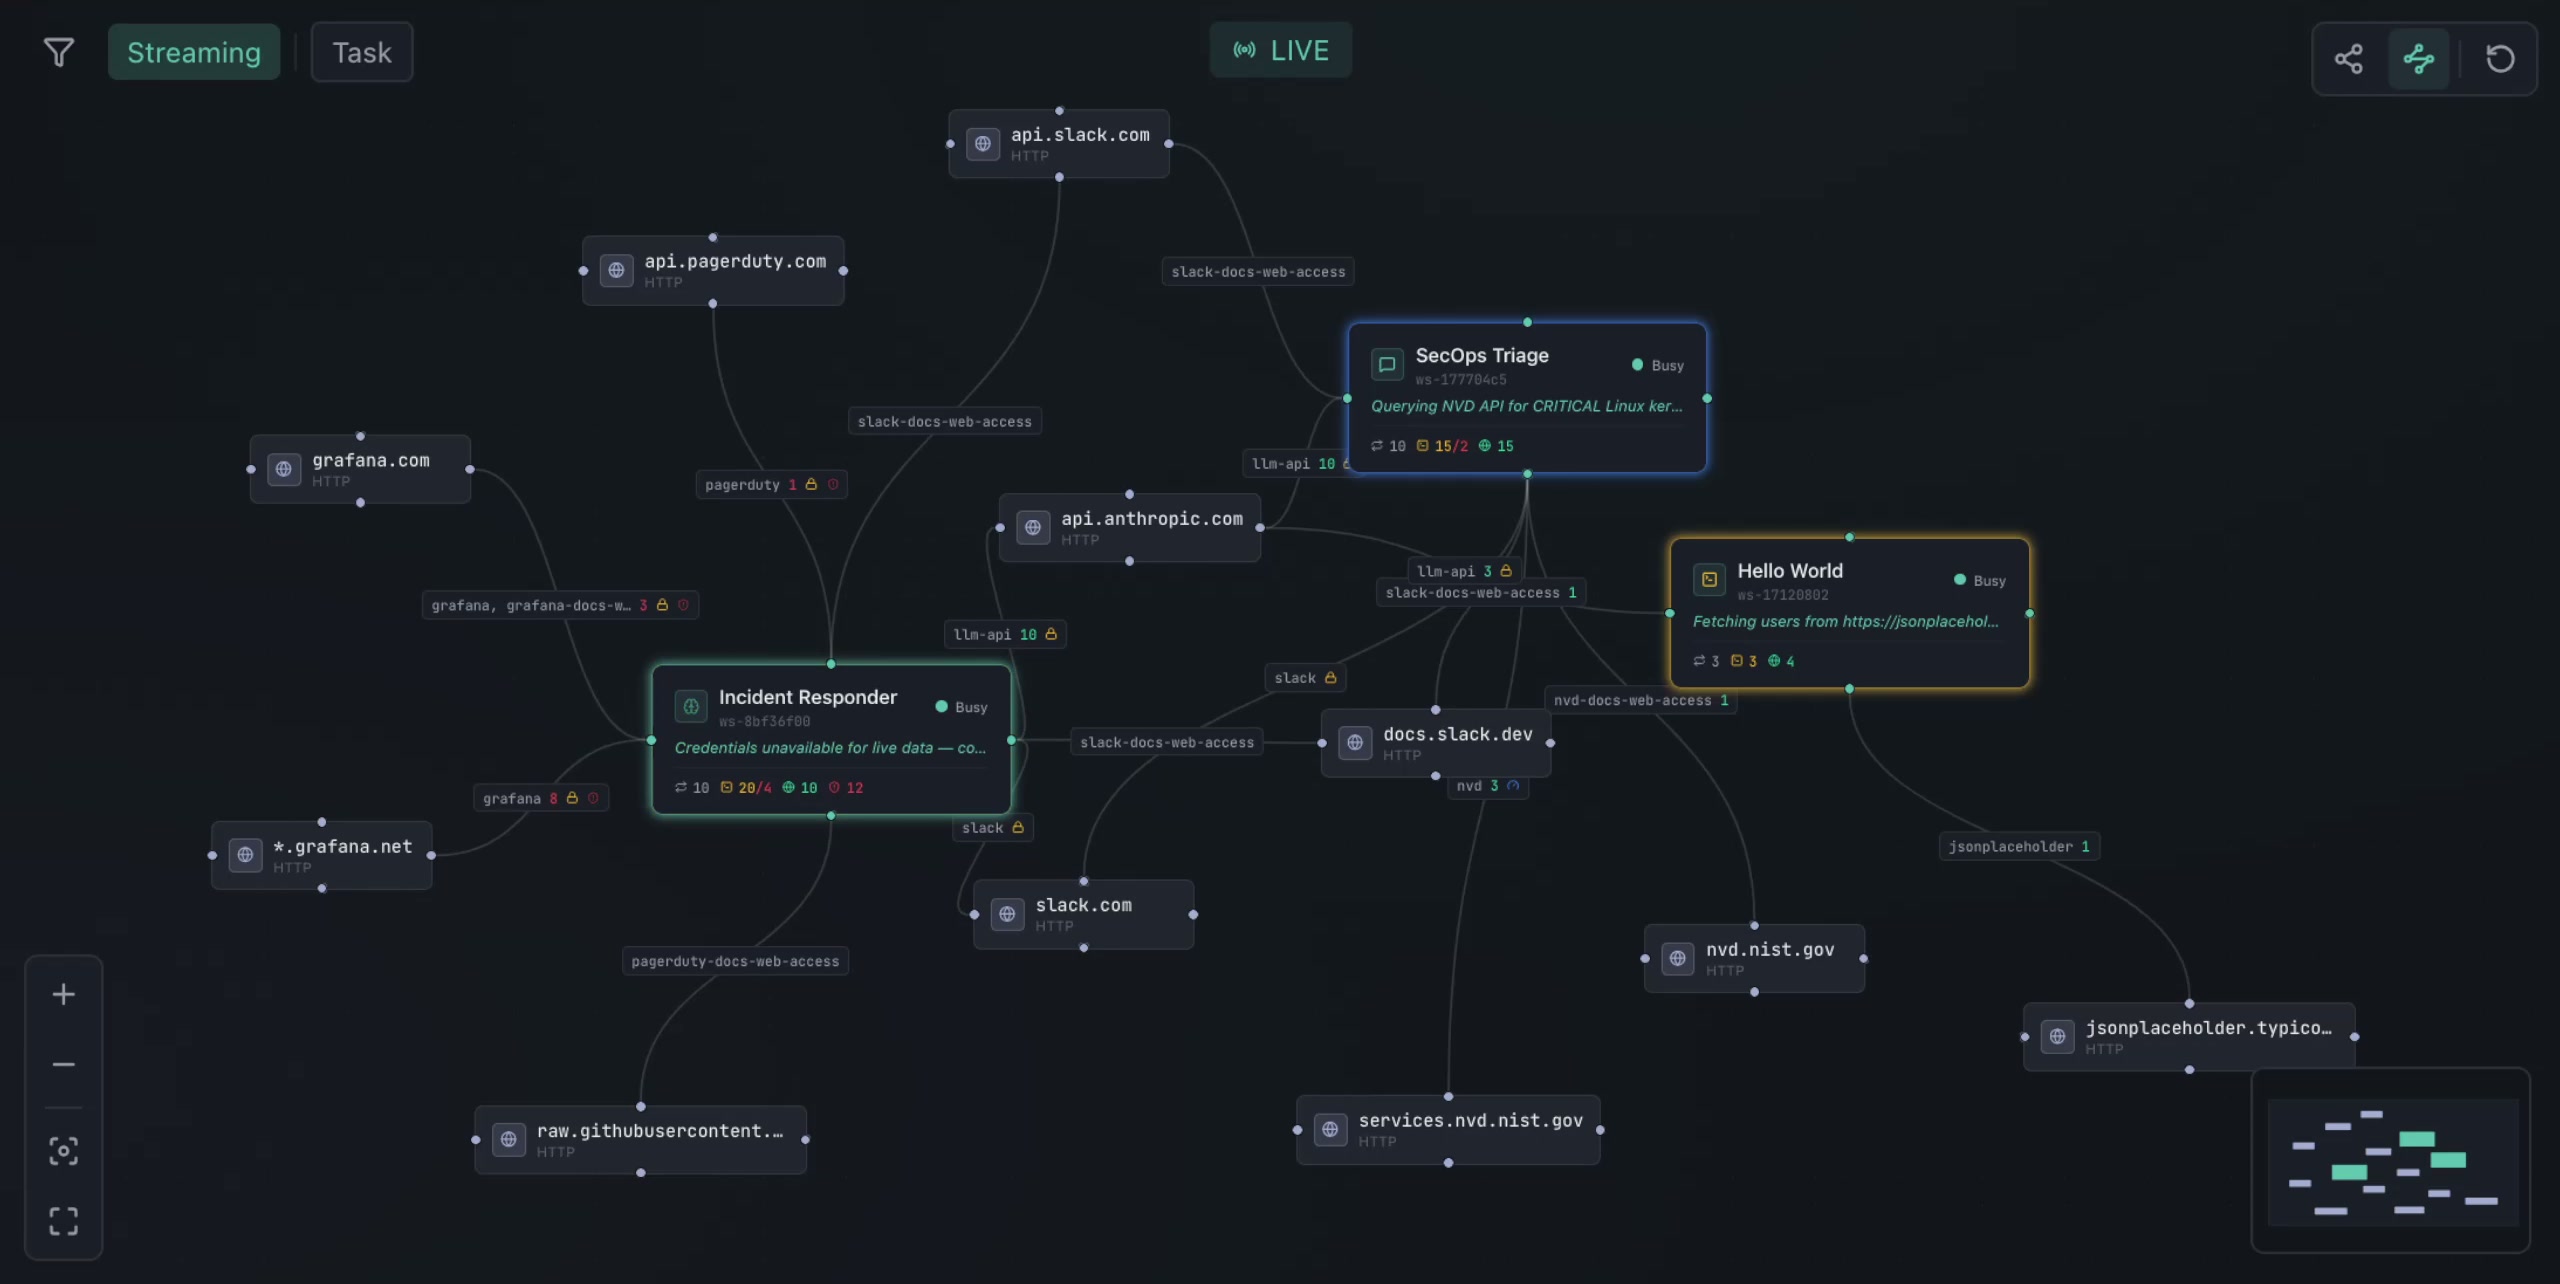The image size is (2560, 1284).
Task: Select the Streaming tab
Action: [194, 52]
